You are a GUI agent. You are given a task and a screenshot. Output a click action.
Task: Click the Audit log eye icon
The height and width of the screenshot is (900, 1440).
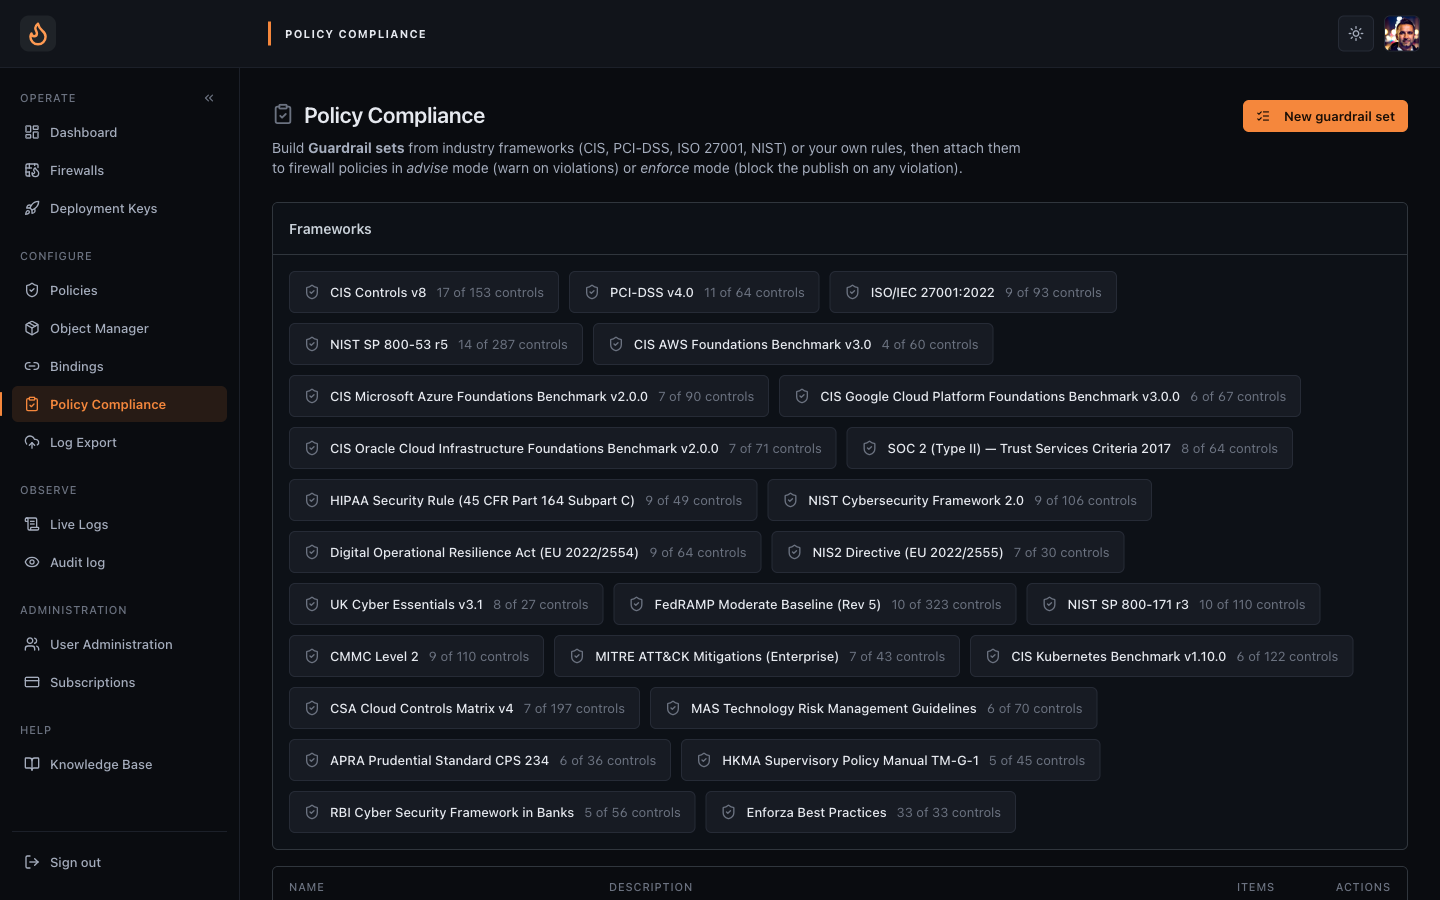[x=32, y=562]
